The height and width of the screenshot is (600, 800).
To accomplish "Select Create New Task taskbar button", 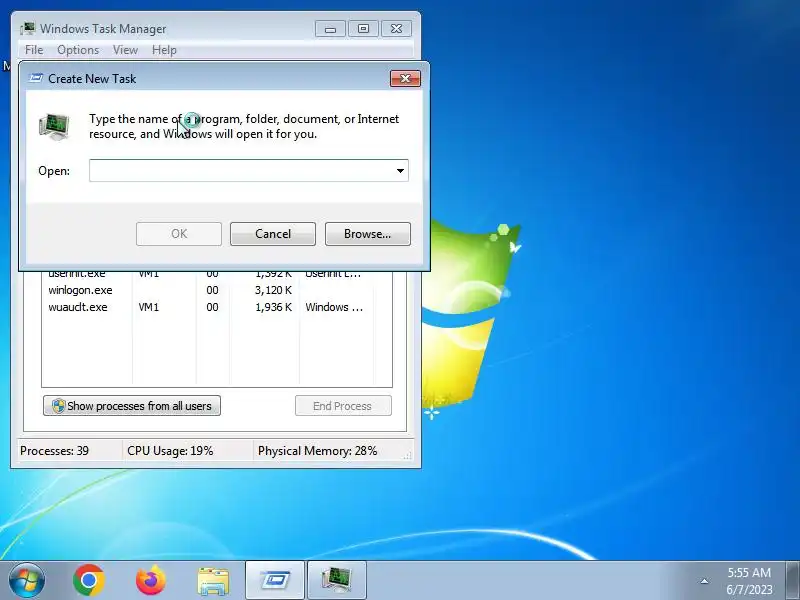I will click(x=275, y=580).
